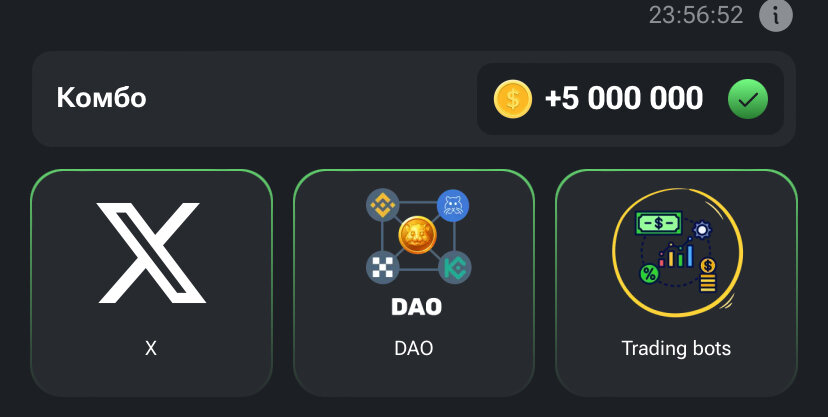The height and width of the screenshot is (417, 828).
Task: Click the KuCoin icon in DAO graphic
Action: (454, 268)
